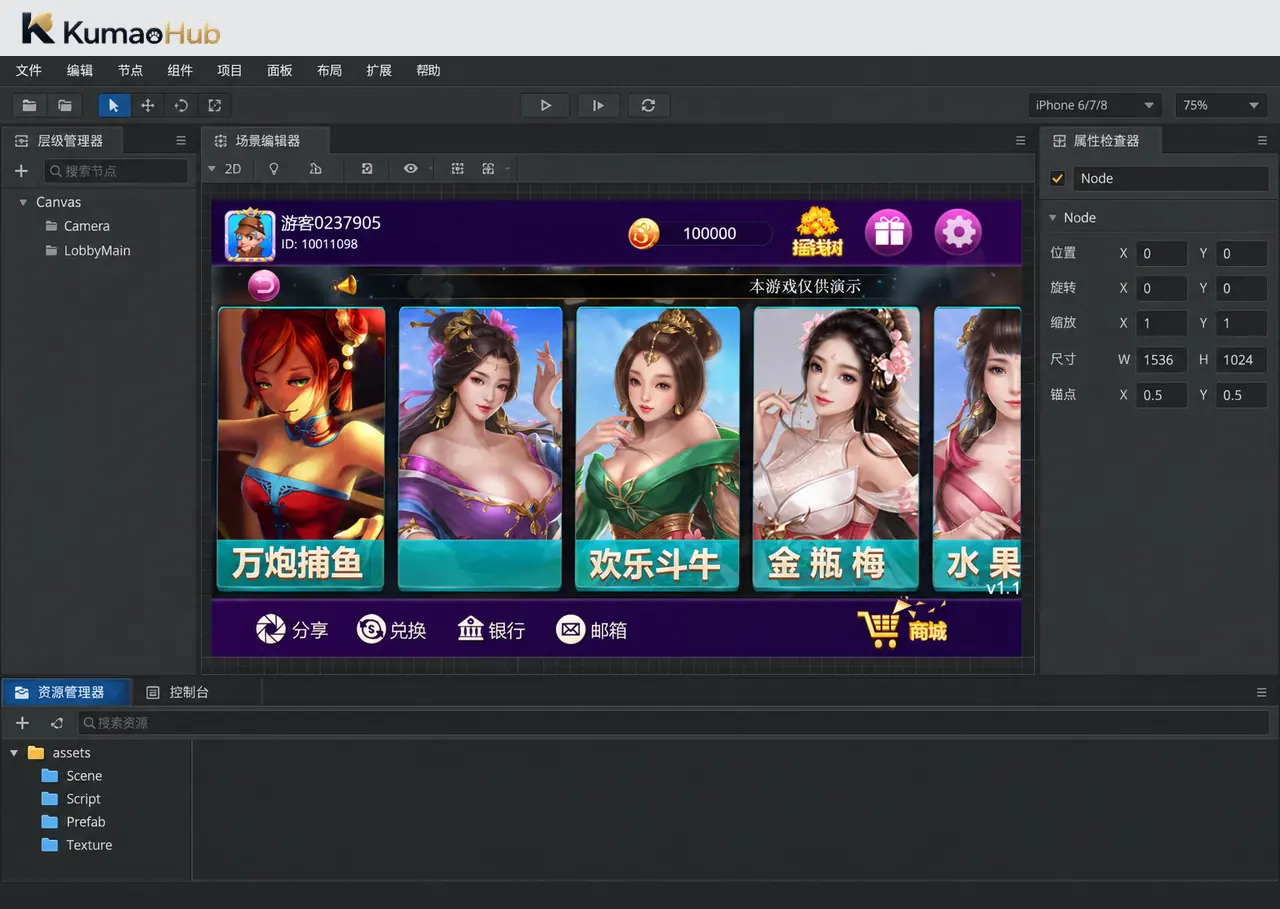Click the grouping icon in the scene toolbar
This screenshot has width=1280, height=909.
coord(488,169)
